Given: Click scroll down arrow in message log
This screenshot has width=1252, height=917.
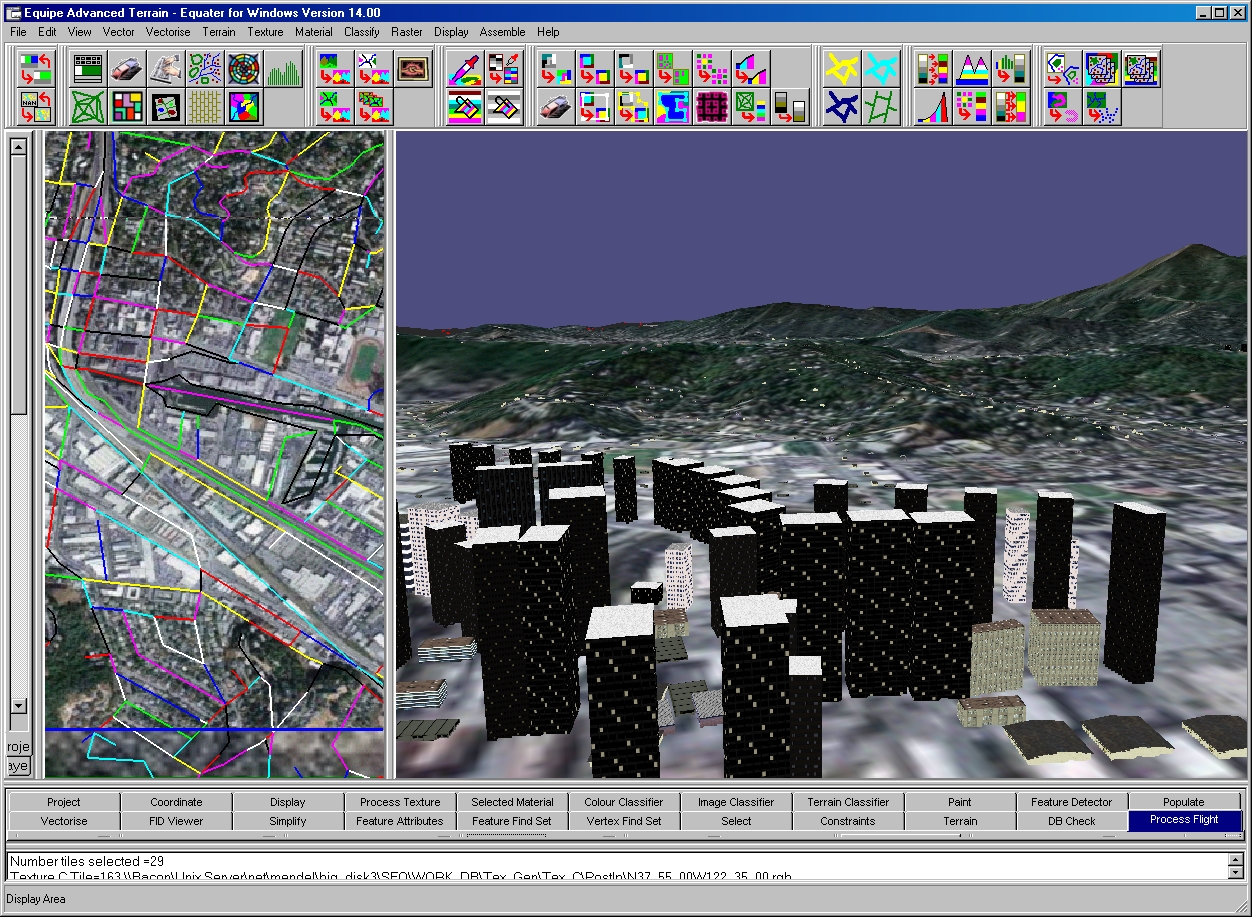Looking at the screenshot, I should [x=1236, y=873].
